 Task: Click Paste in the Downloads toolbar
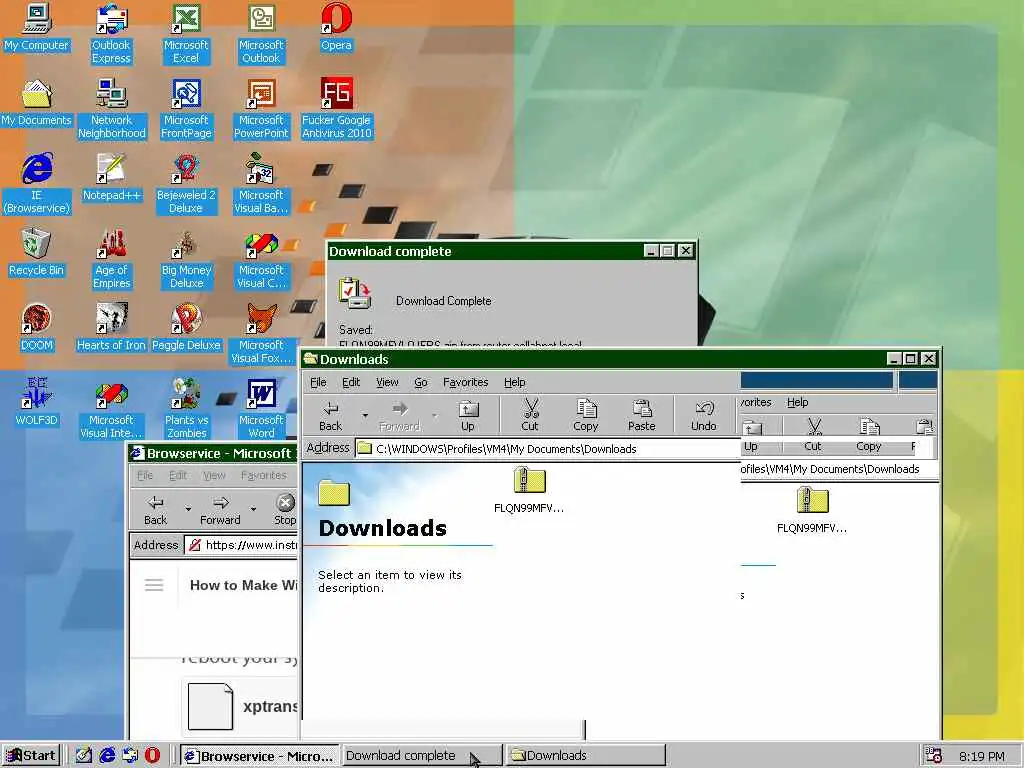641,416
